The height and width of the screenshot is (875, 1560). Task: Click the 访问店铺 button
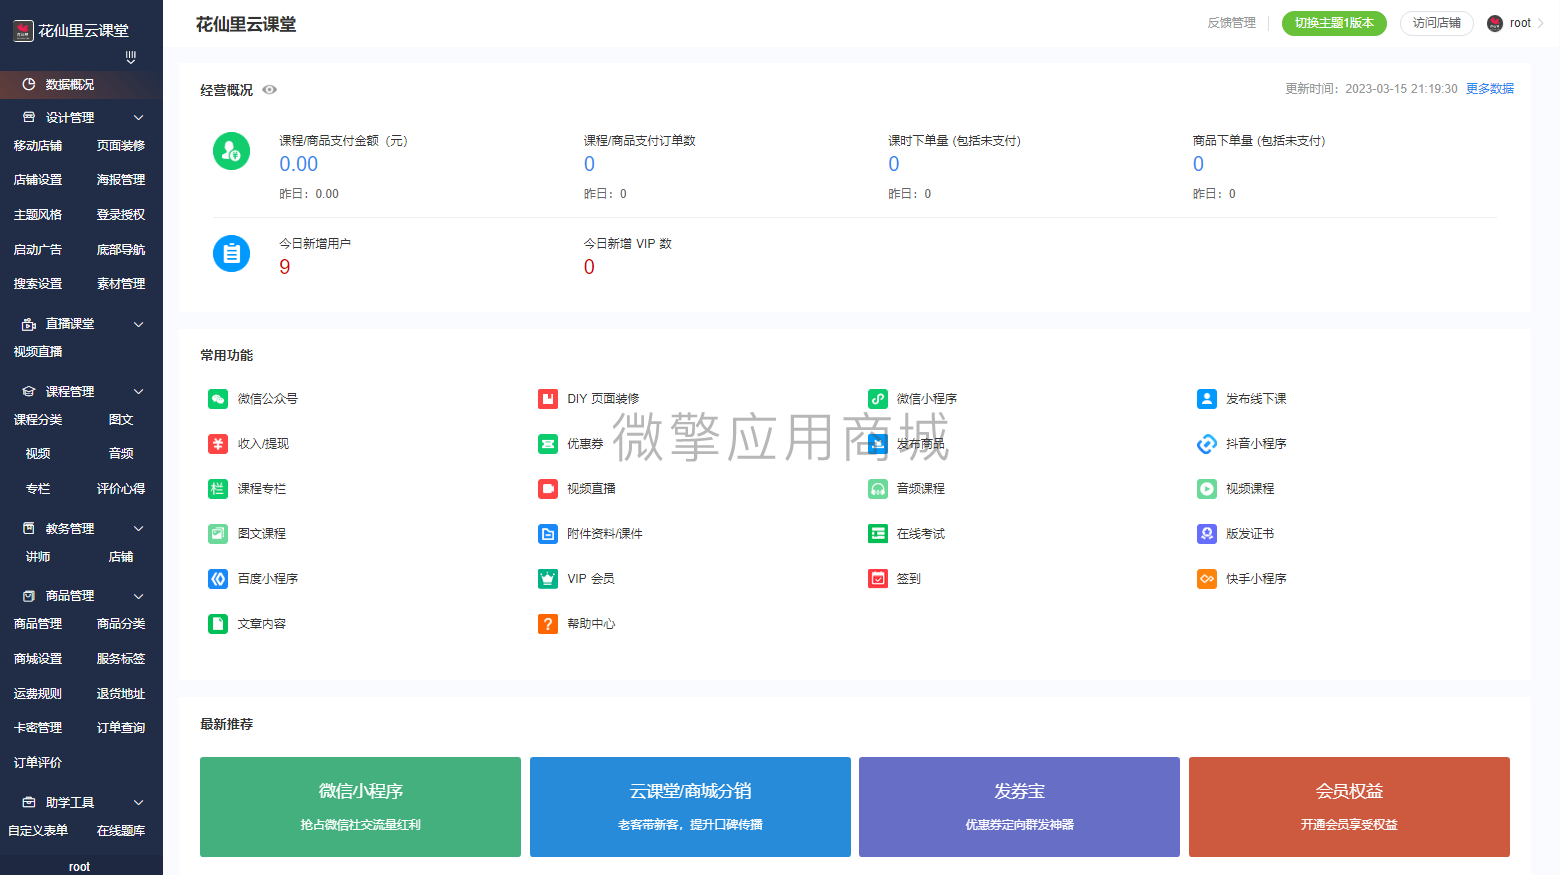point(1437,23)
